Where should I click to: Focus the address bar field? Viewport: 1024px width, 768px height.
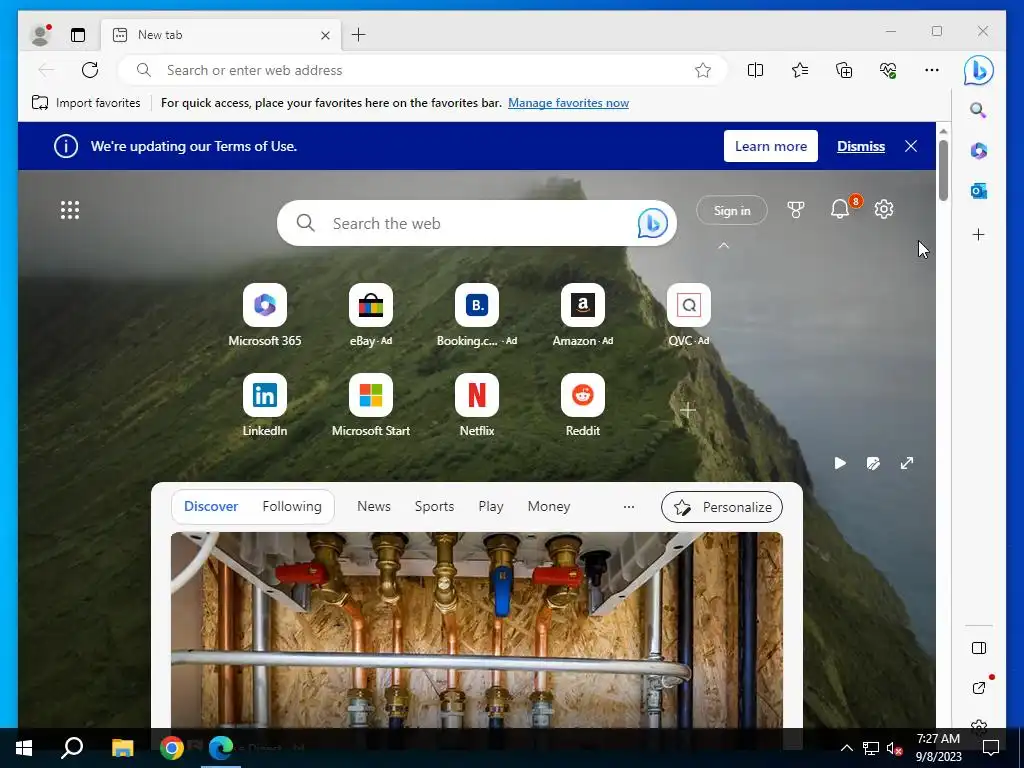point(421,70)
